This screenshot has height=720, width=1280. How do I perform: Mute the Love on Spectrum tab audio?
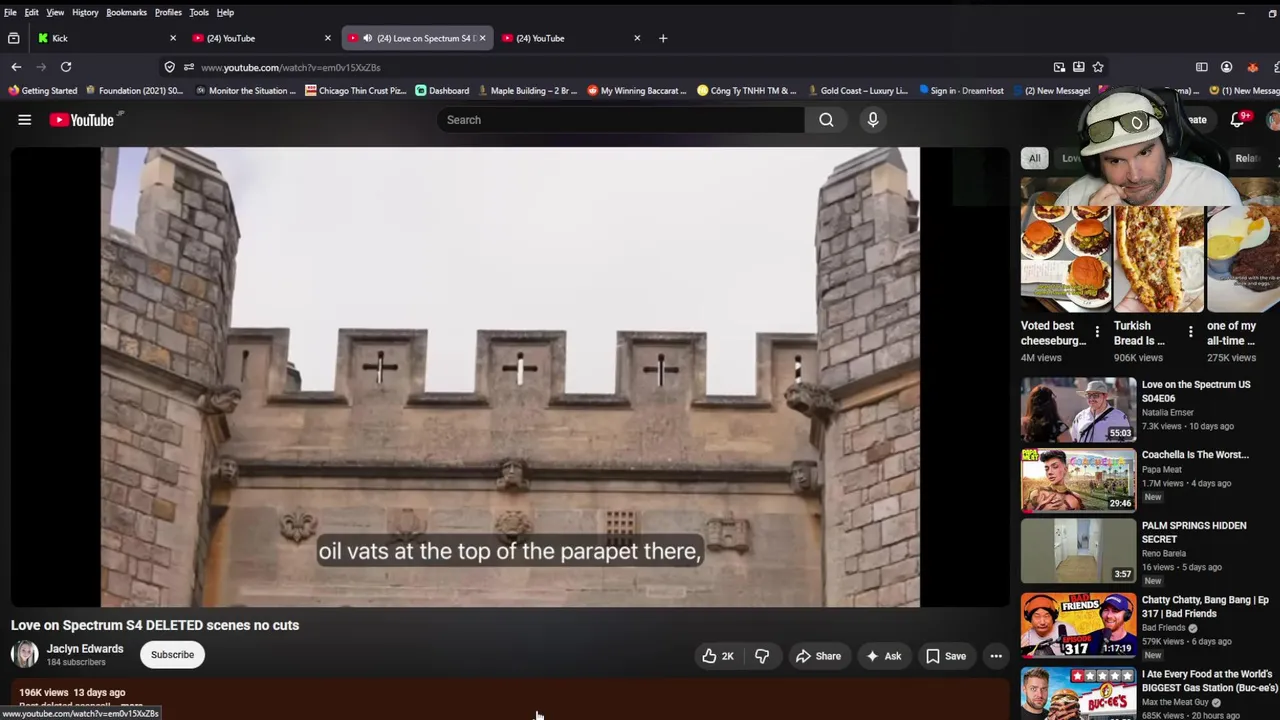tap(368, 38)
